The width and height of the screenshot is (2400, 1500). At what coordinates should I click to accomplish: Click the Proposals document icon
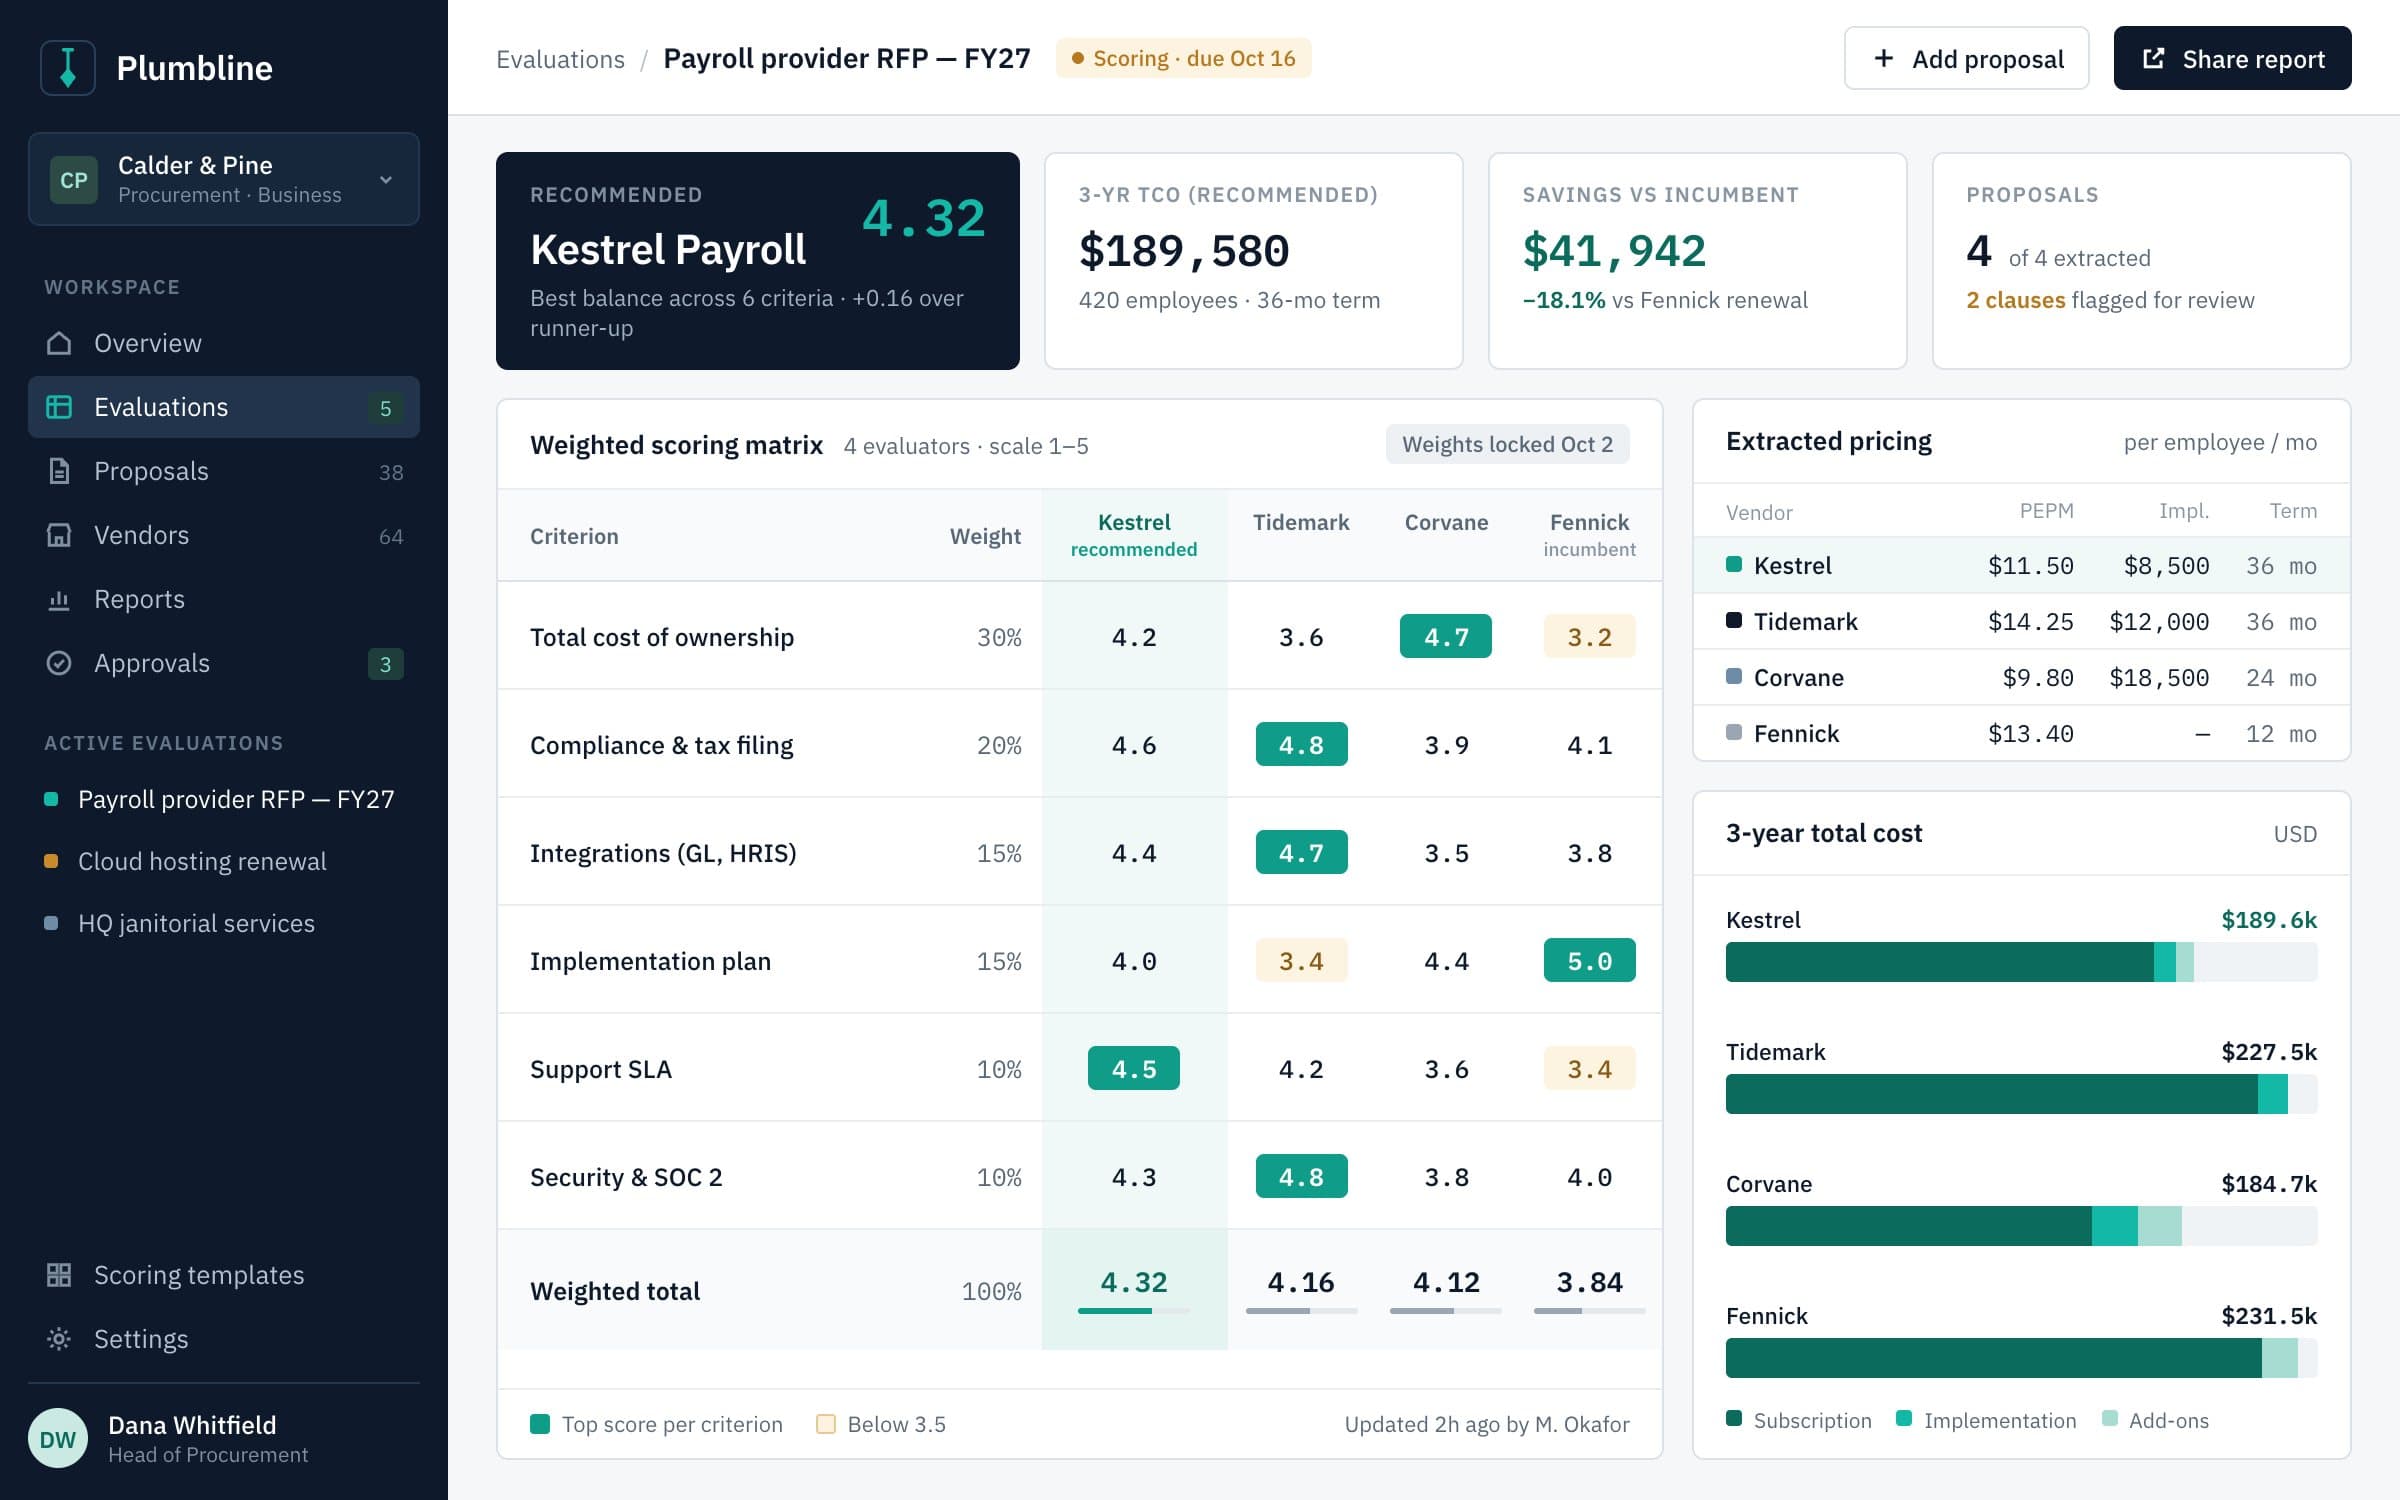(59, 471)
